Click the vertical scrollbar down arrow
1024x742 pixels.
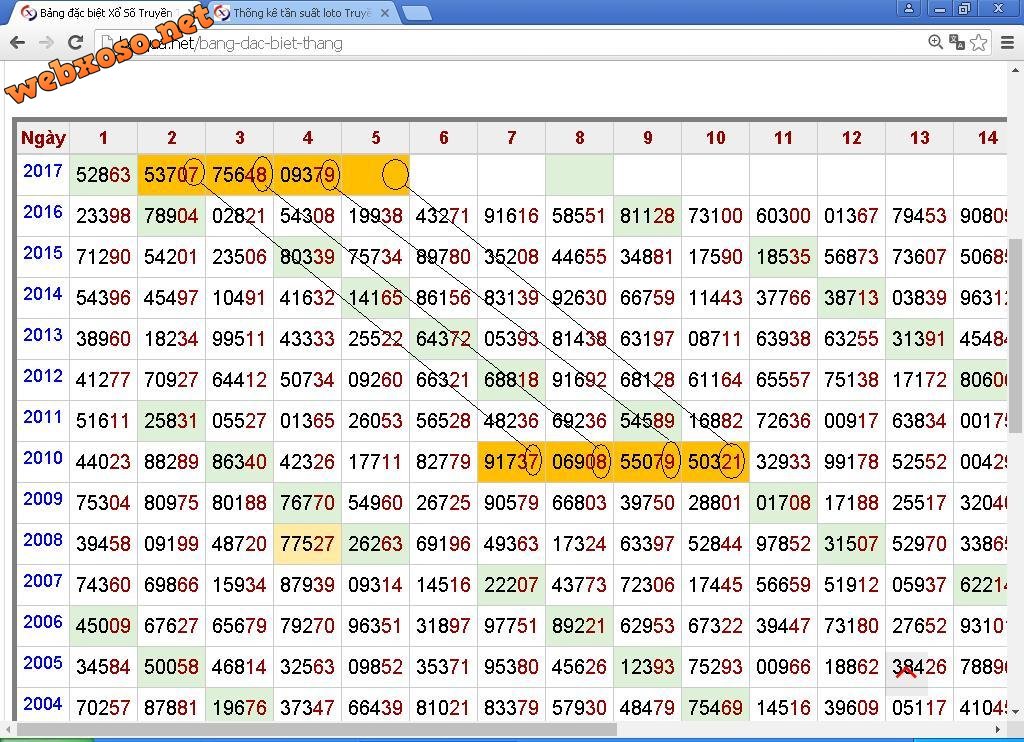tap(1016, 711)
